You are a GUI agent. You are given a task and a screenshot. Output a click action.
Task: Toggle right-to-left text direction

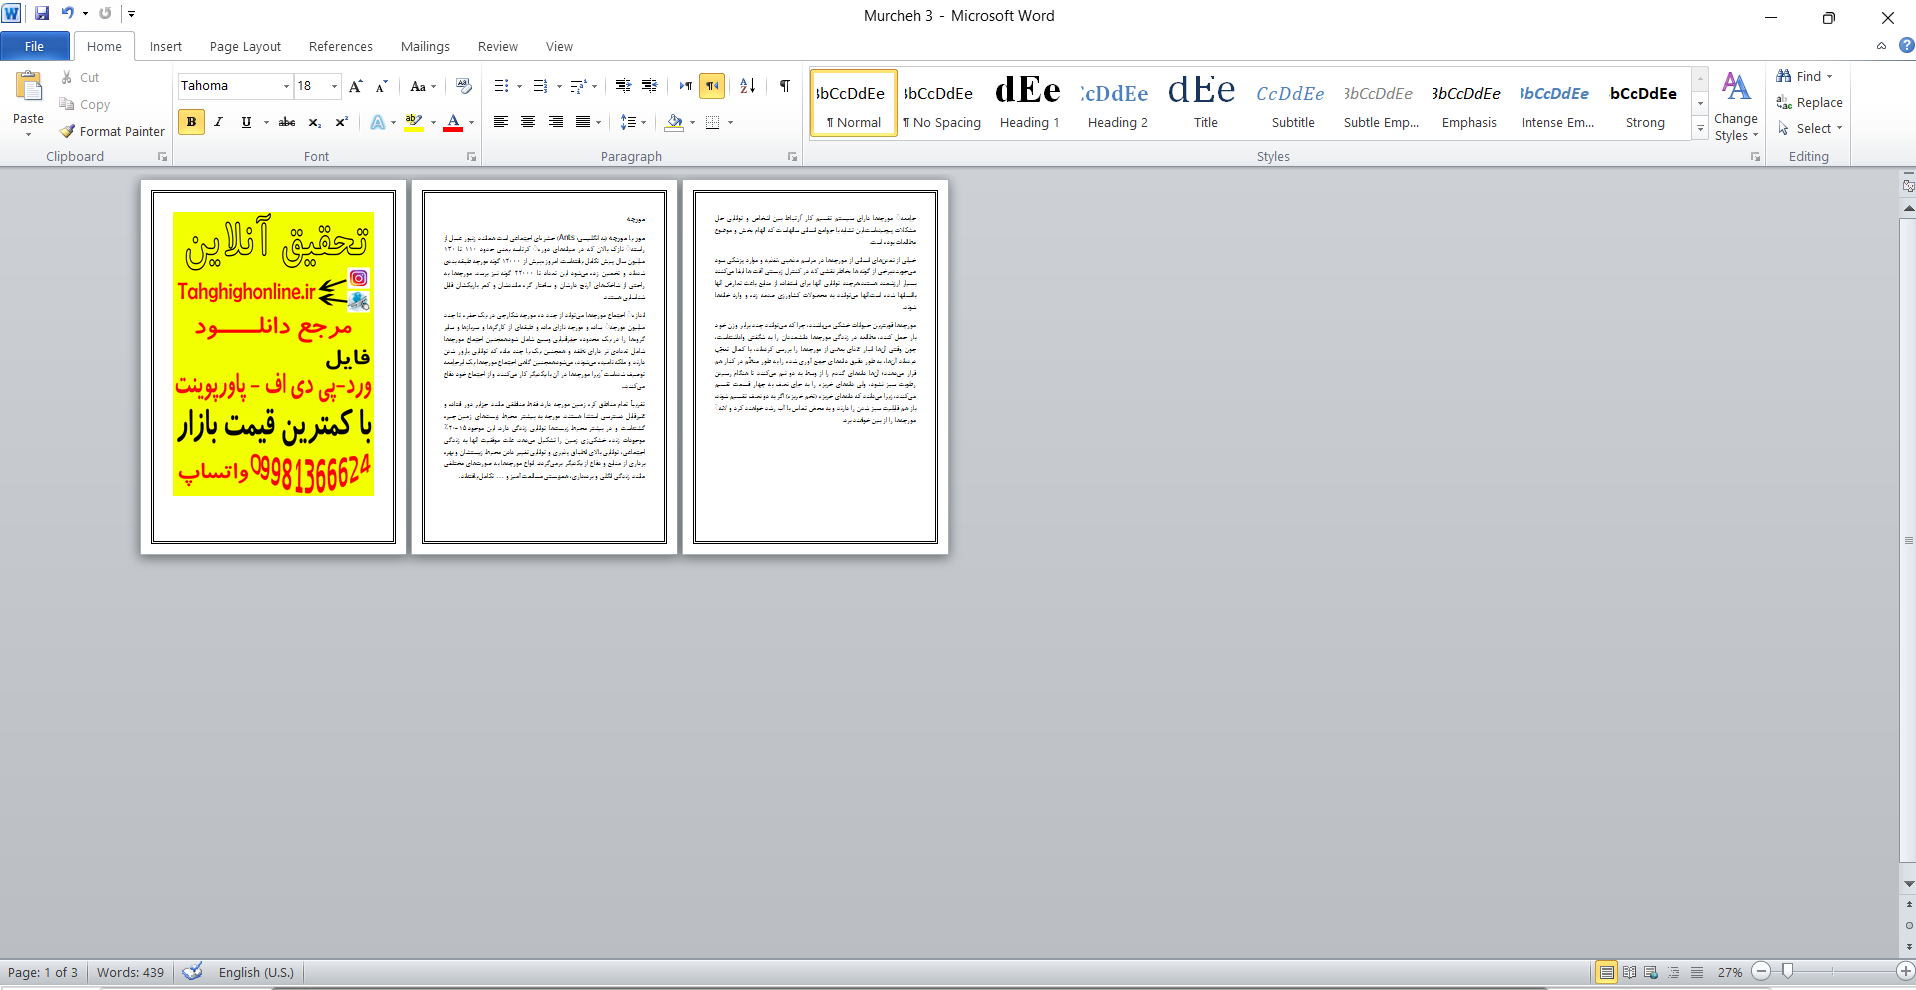click(x=712, y=86)
